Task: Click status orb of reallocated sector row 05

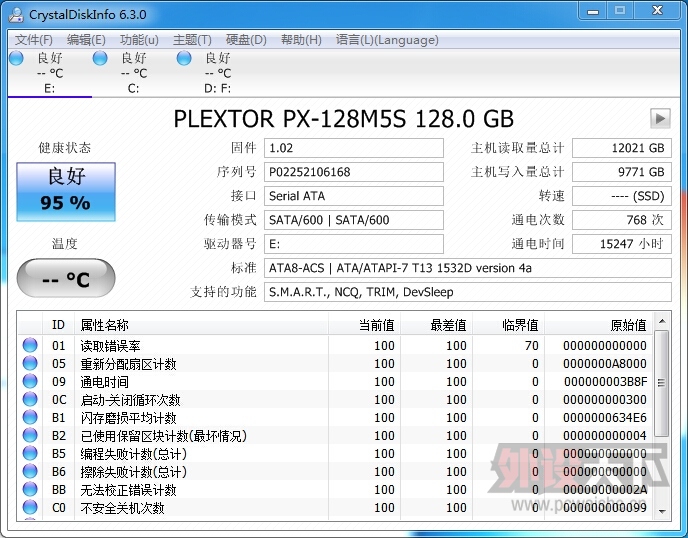Action: [30, 364]
